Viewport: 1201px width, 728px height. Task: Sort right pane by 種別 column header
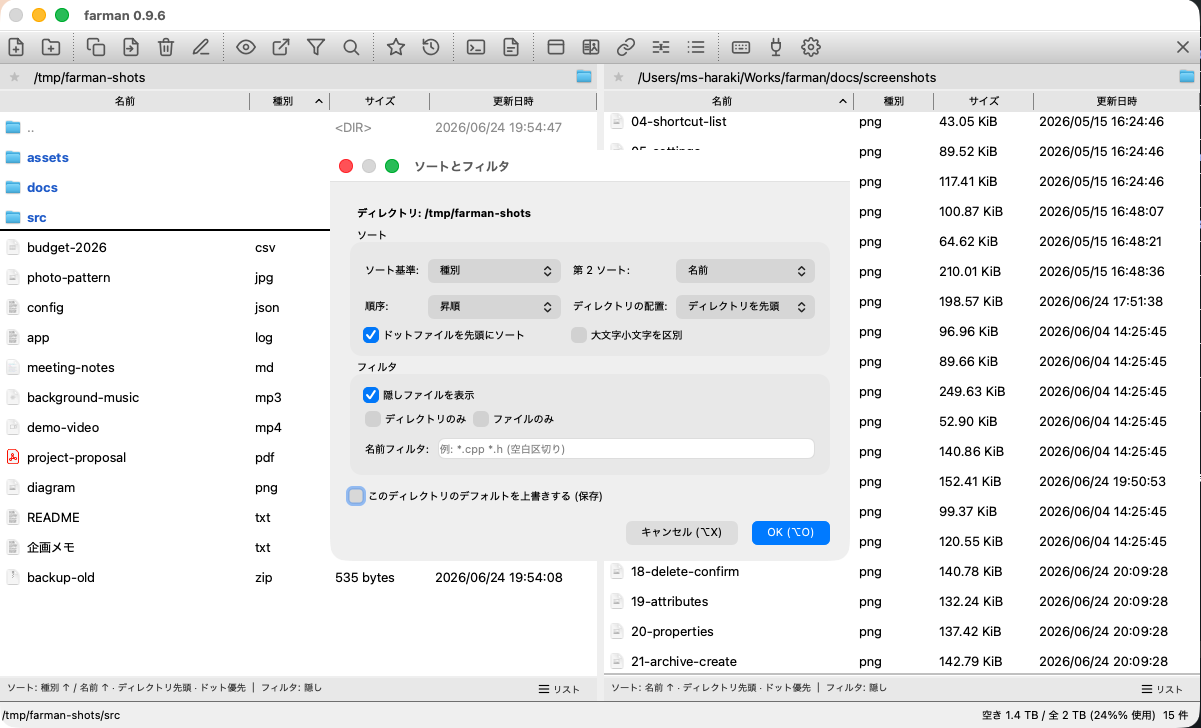click(x=894, y=101)
